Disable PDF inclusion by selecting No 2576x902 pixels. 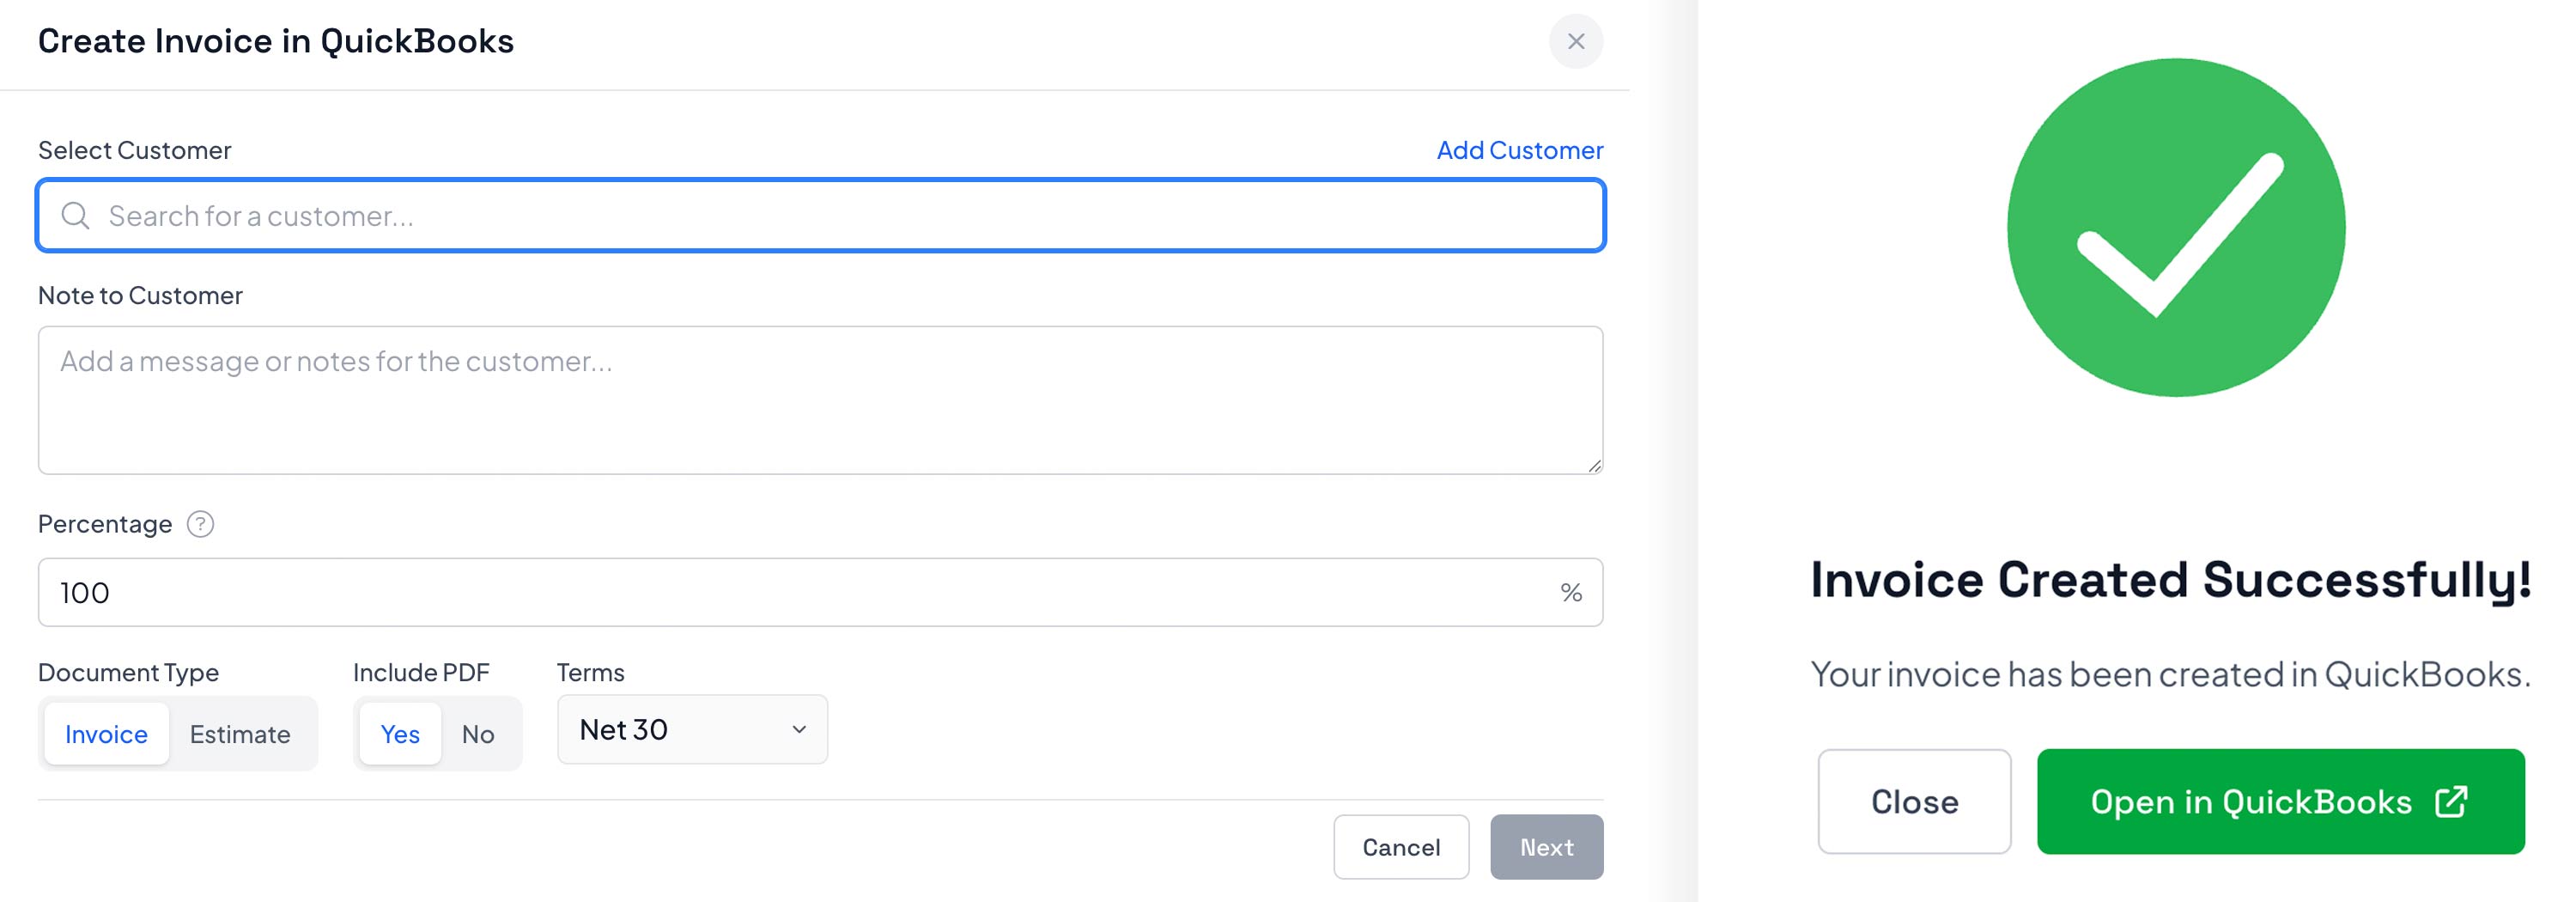(x=478, y=733)
